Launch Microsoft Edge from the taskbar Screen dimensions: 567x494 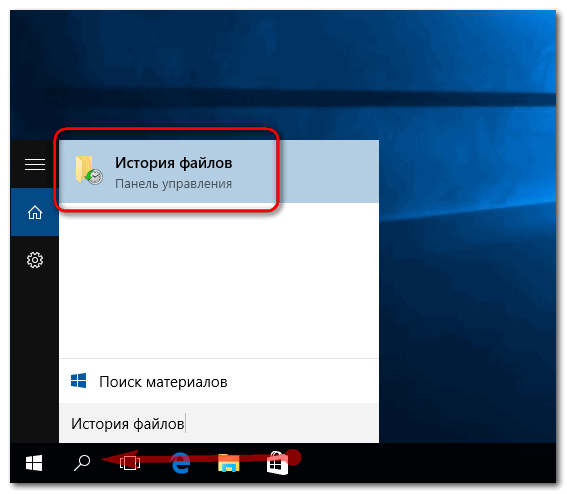[x=180, y=463]
